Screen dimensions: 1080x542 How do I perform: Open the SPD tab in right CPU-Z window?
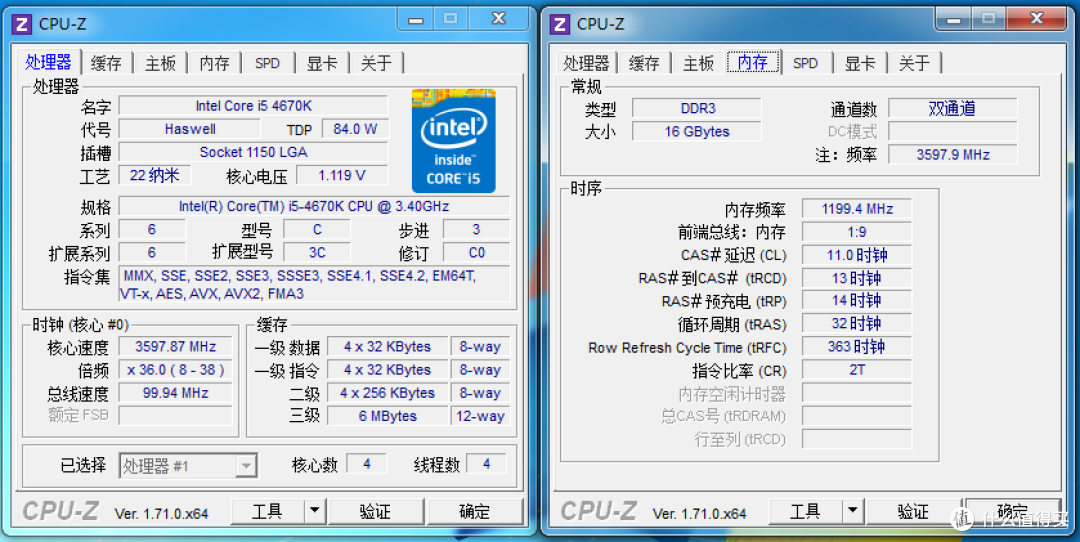tap(805, 63)
